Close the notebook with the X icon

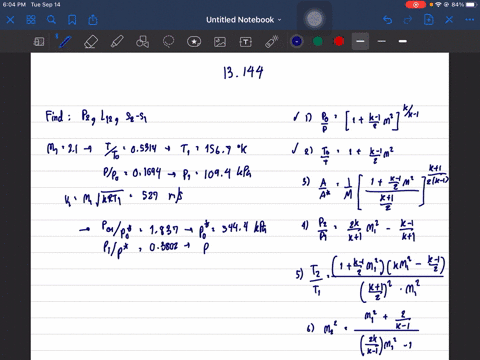(10, 20)
